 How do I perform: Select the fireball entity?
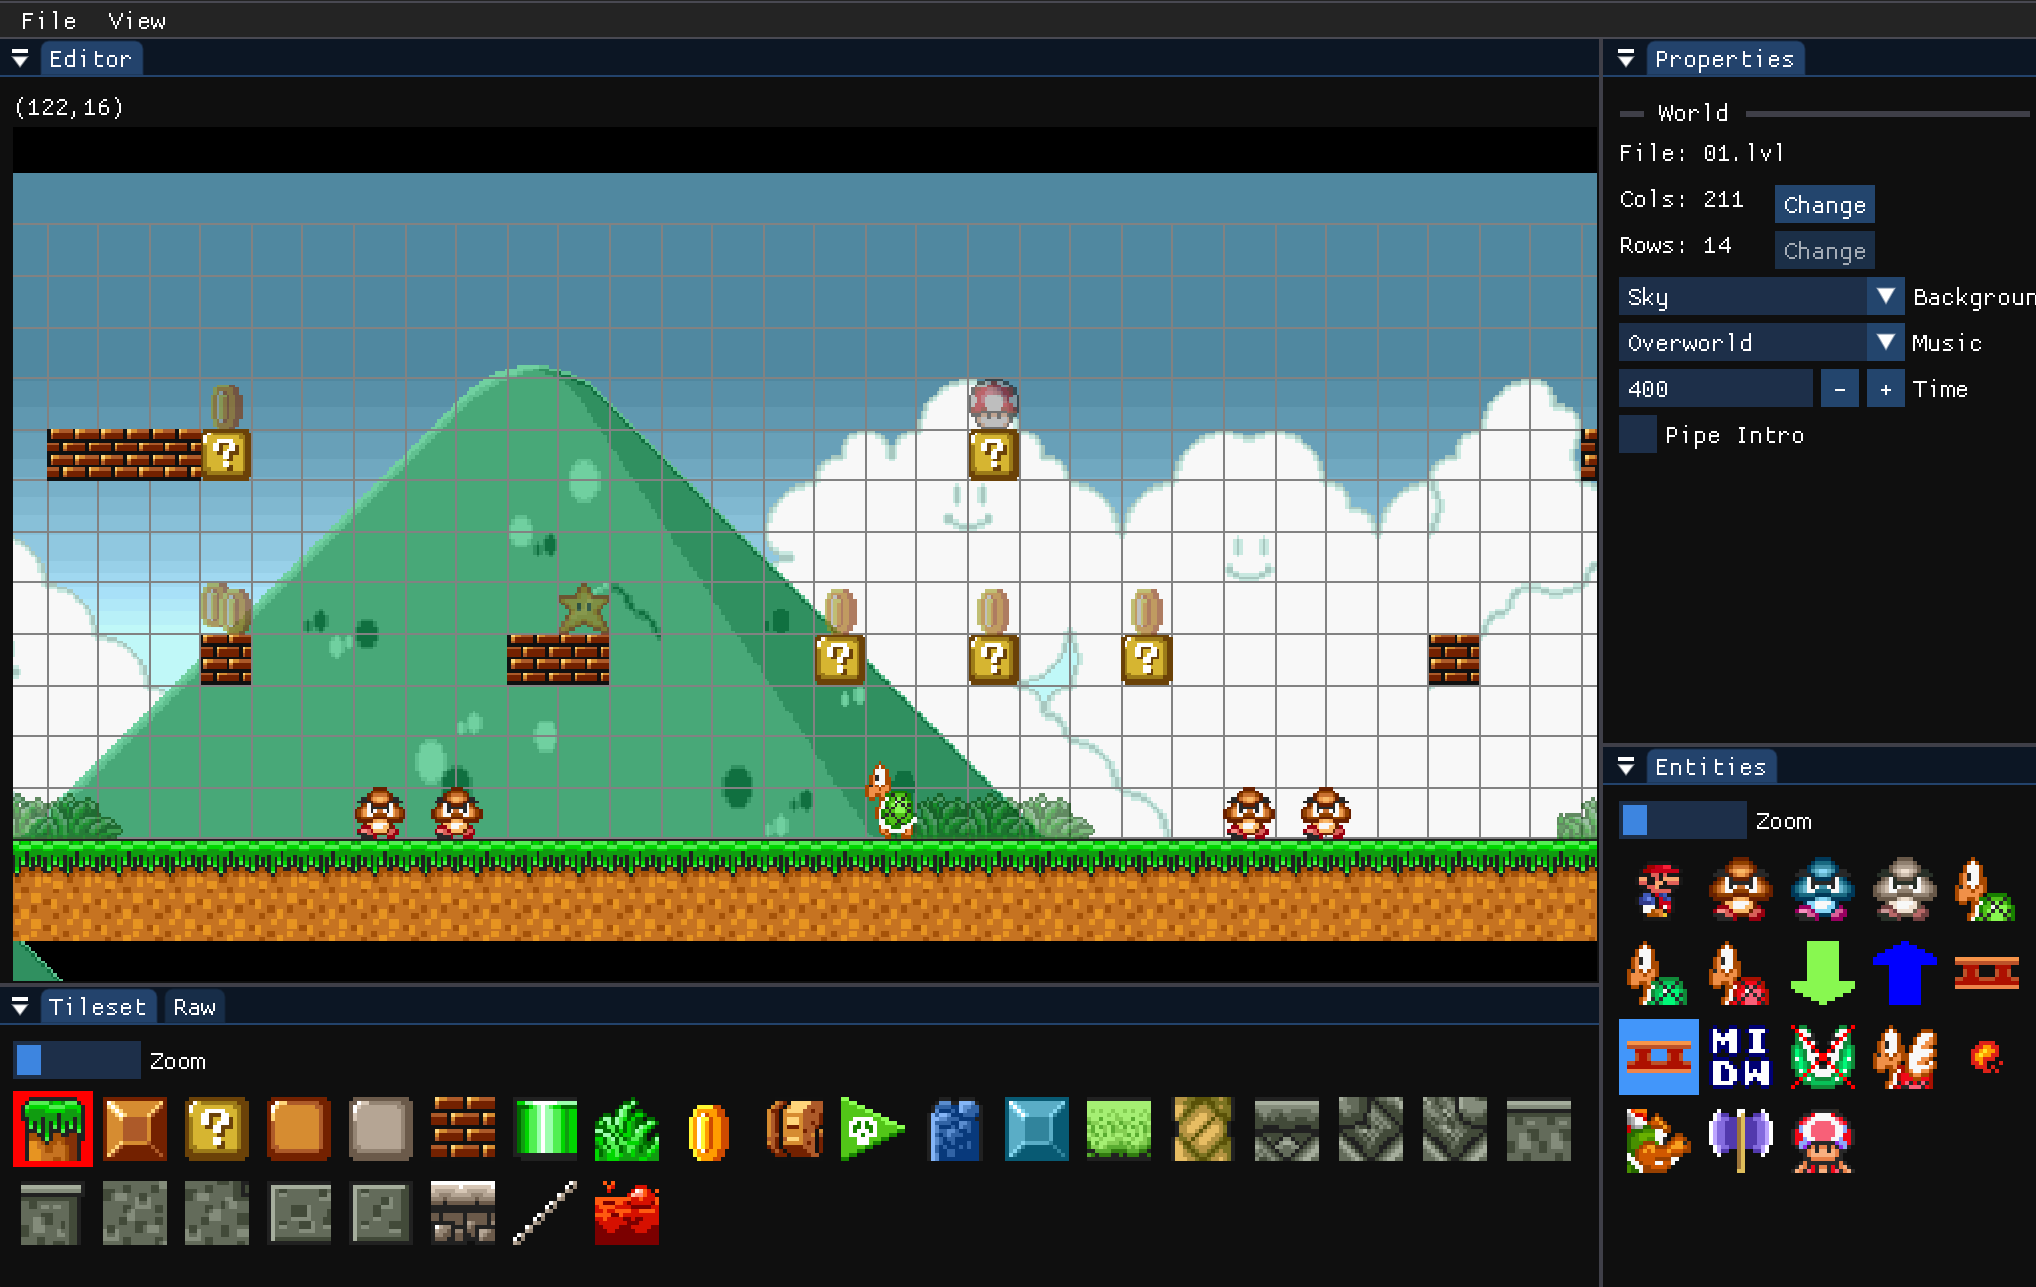click(x=1986, y=1057)
